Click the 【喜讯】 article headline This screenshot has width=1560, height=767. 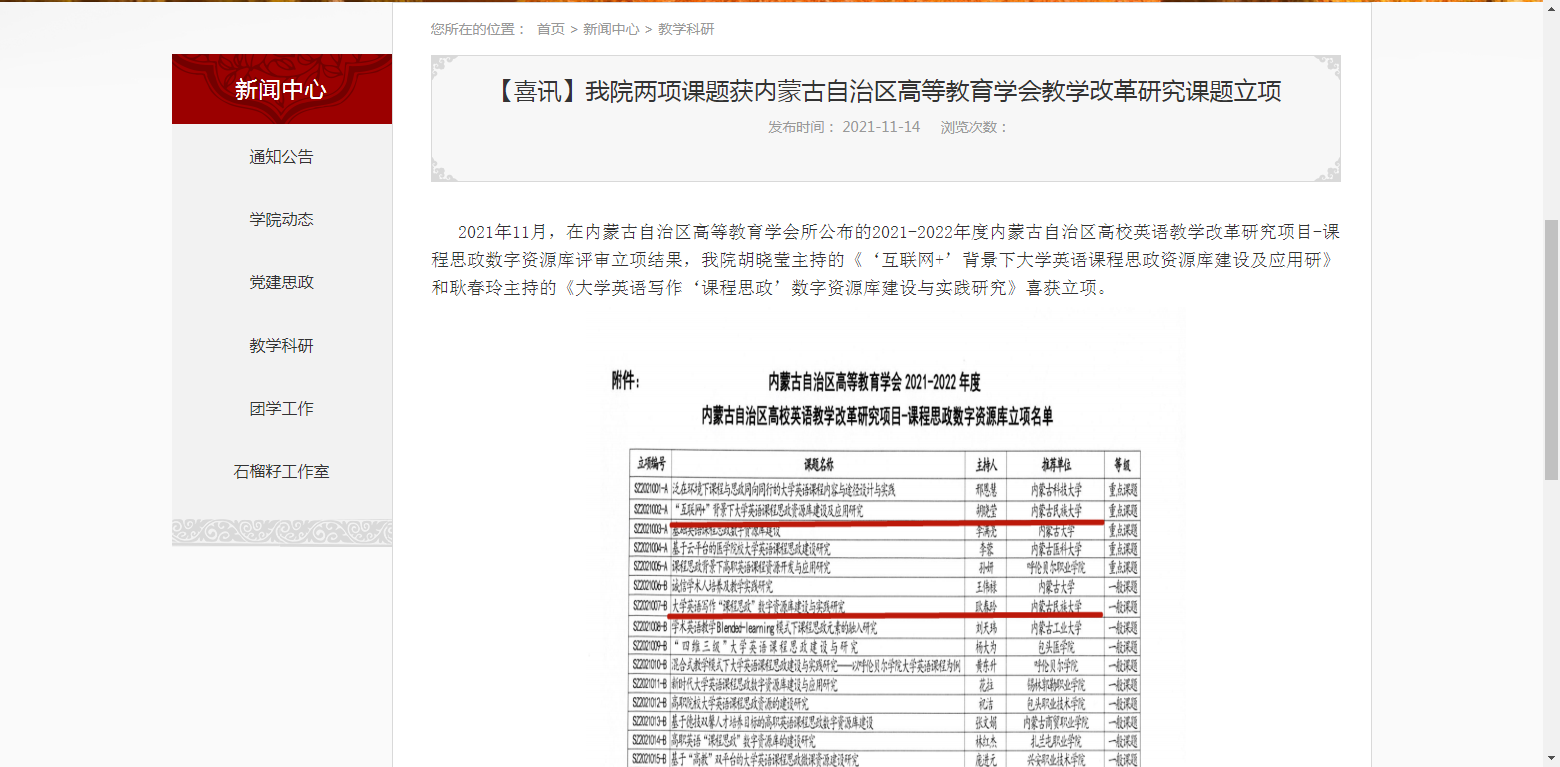pyautogui.click(x=885, y=92)
